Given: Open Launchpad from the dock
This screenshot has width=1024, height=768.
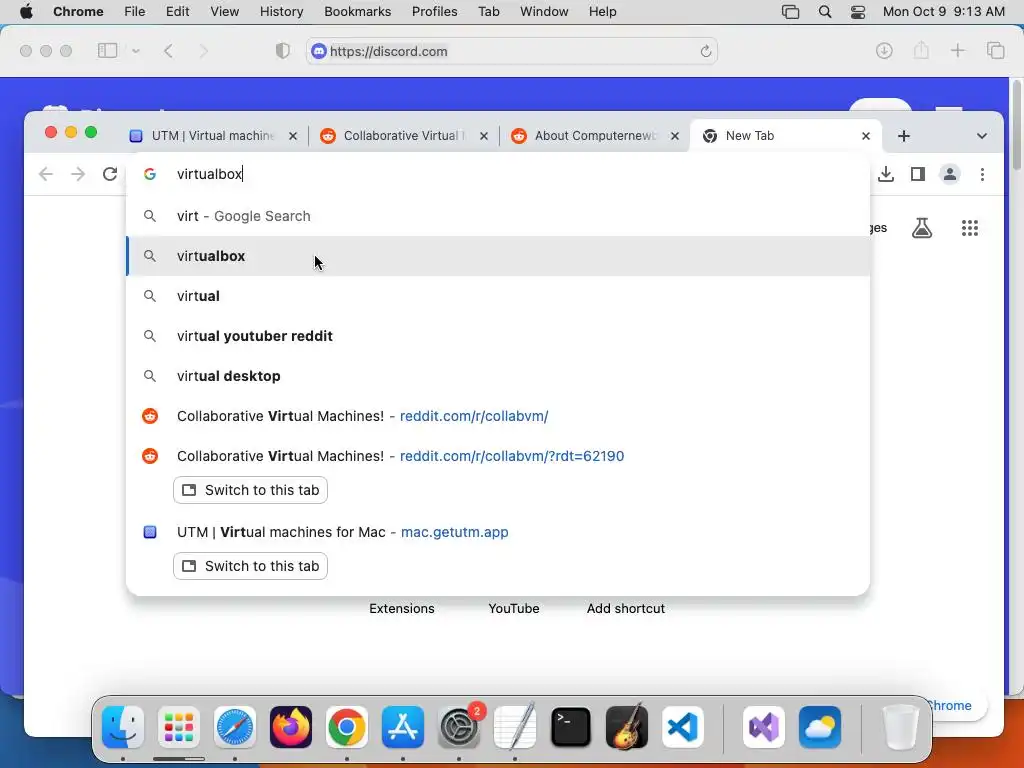Looking at the screenshot, I should [x=179, y=727].
